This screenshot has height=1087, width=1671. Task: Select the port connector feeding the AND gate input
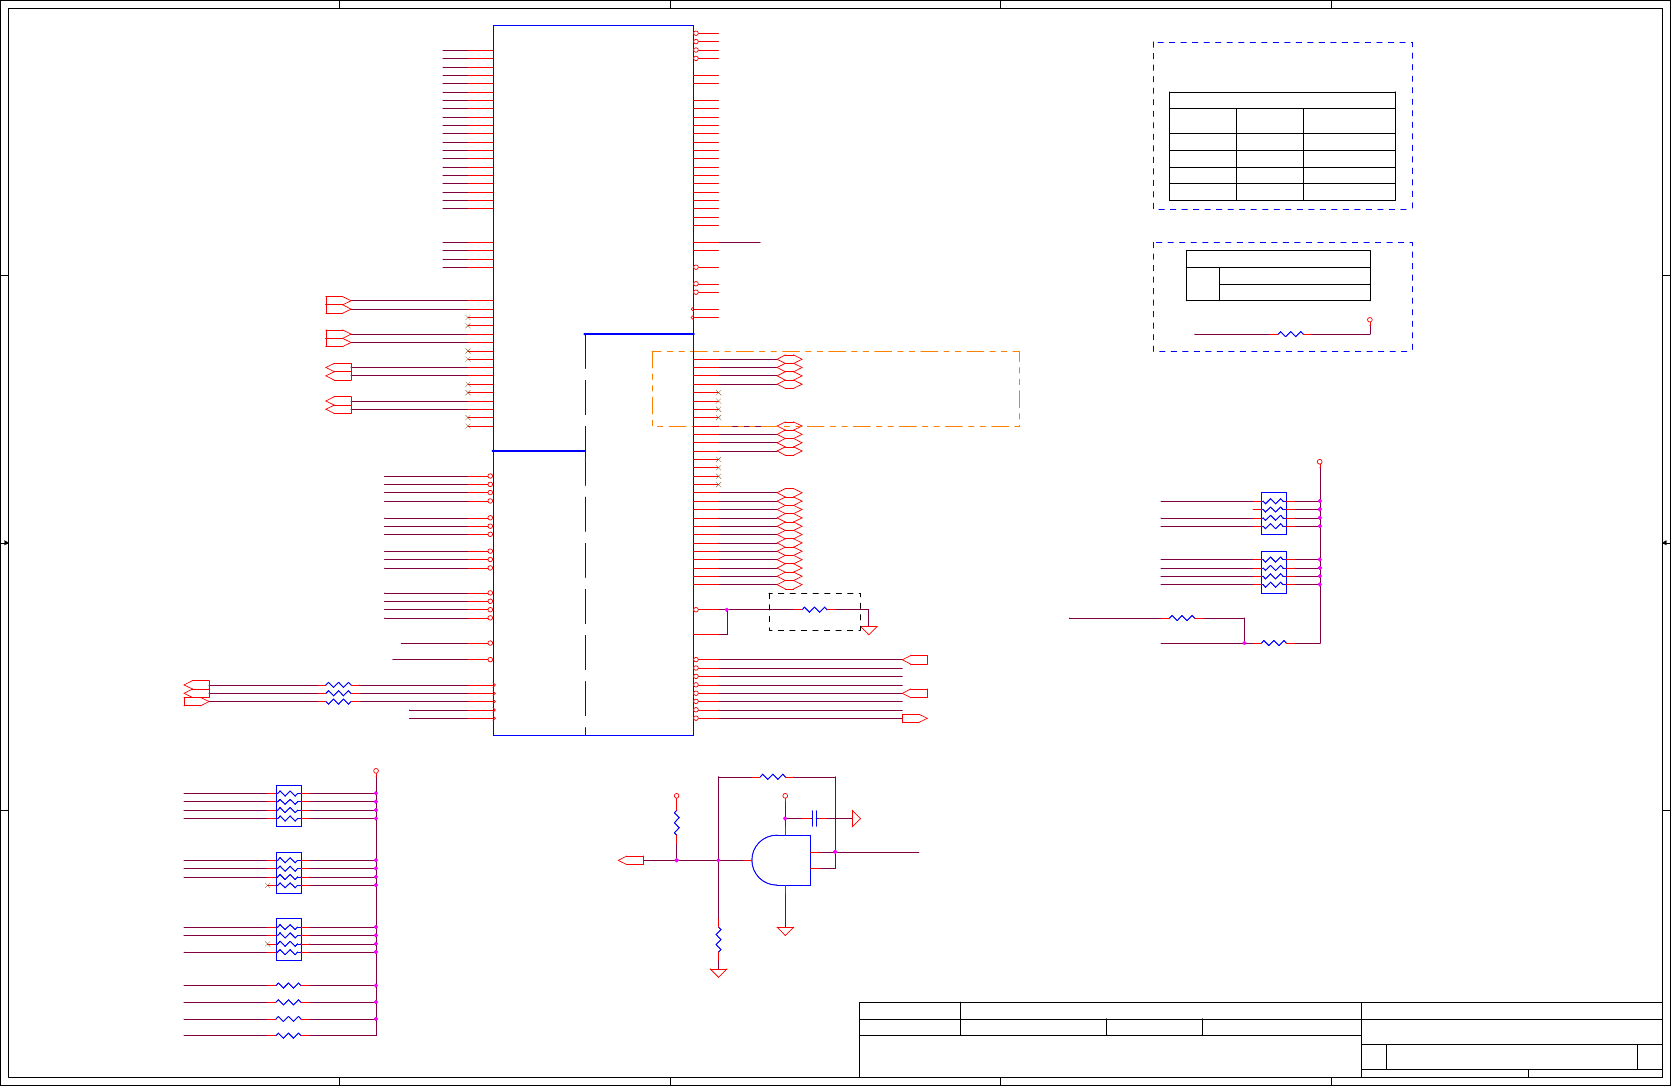(x=631, y=860)
